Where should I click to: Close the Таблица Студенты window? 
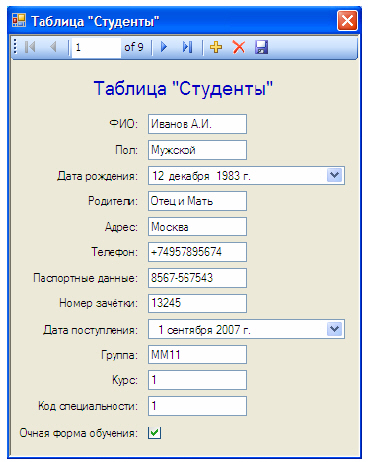tap(347, 21)
